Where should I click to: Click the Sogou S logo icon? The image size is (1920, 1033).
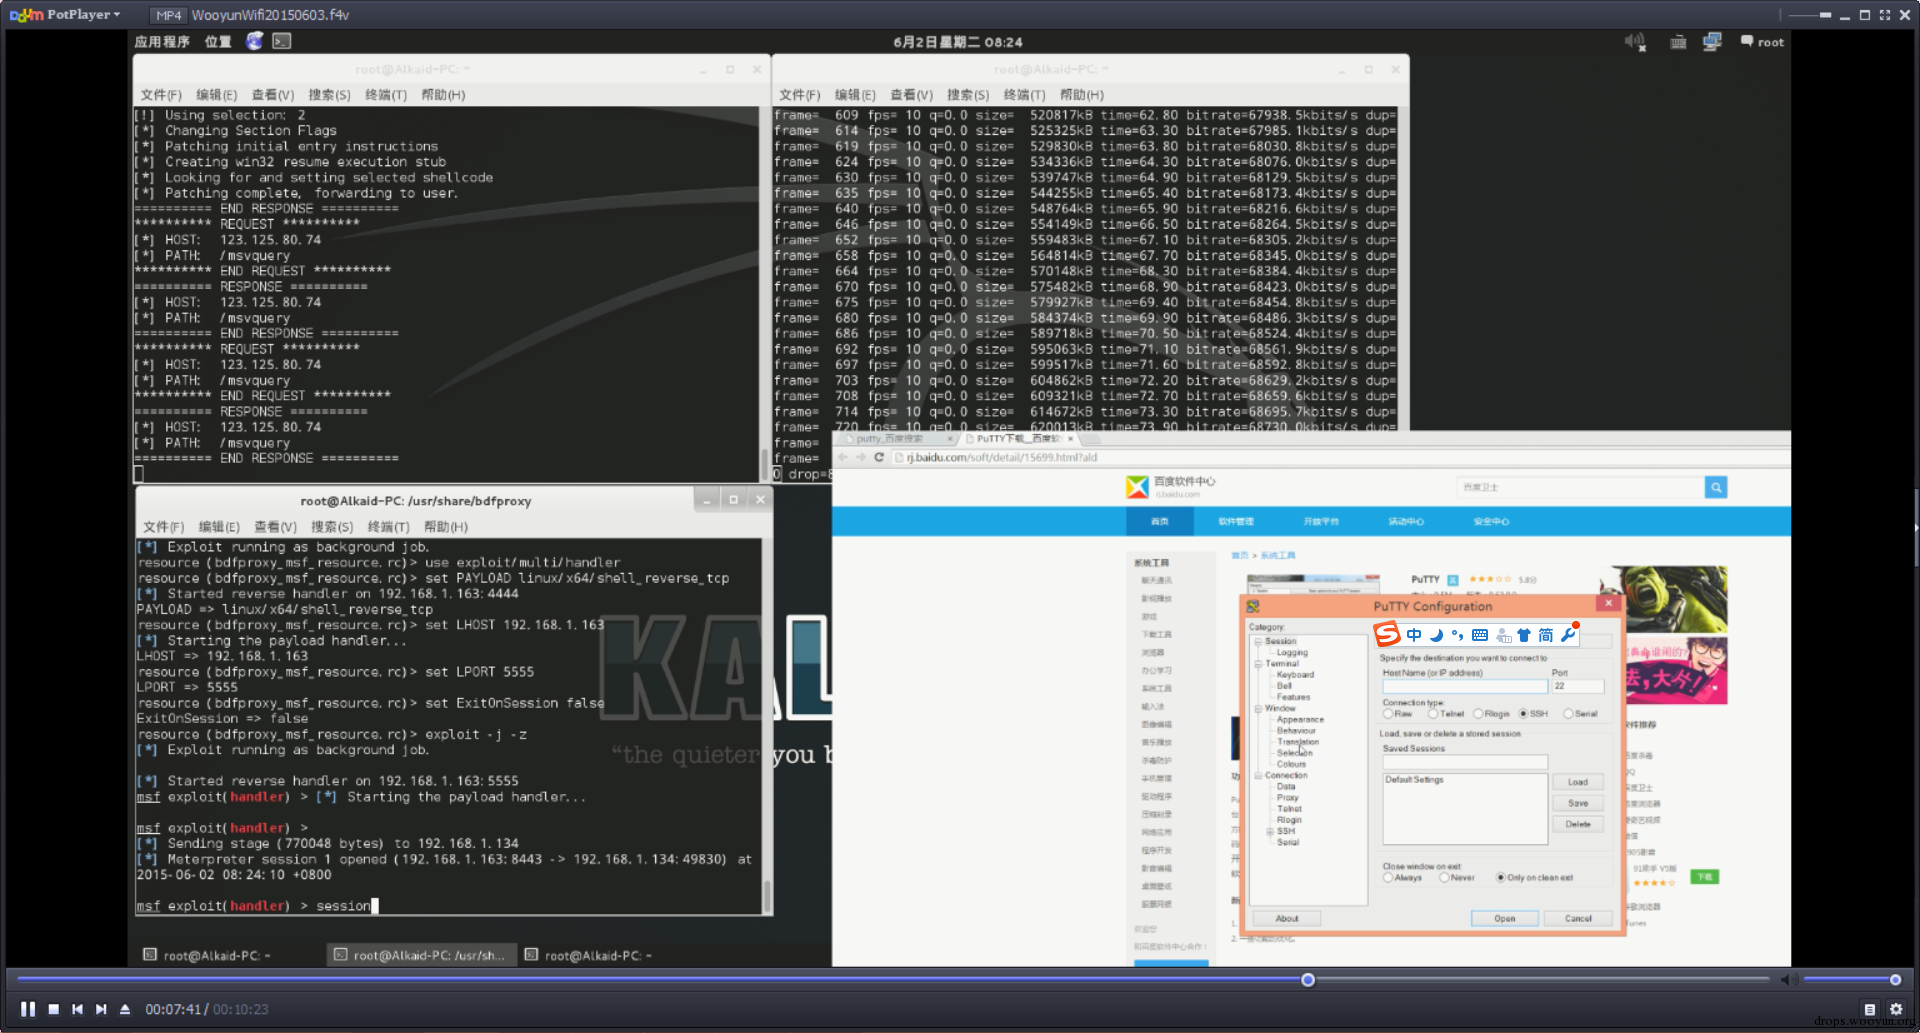(x=1387, y=634)
